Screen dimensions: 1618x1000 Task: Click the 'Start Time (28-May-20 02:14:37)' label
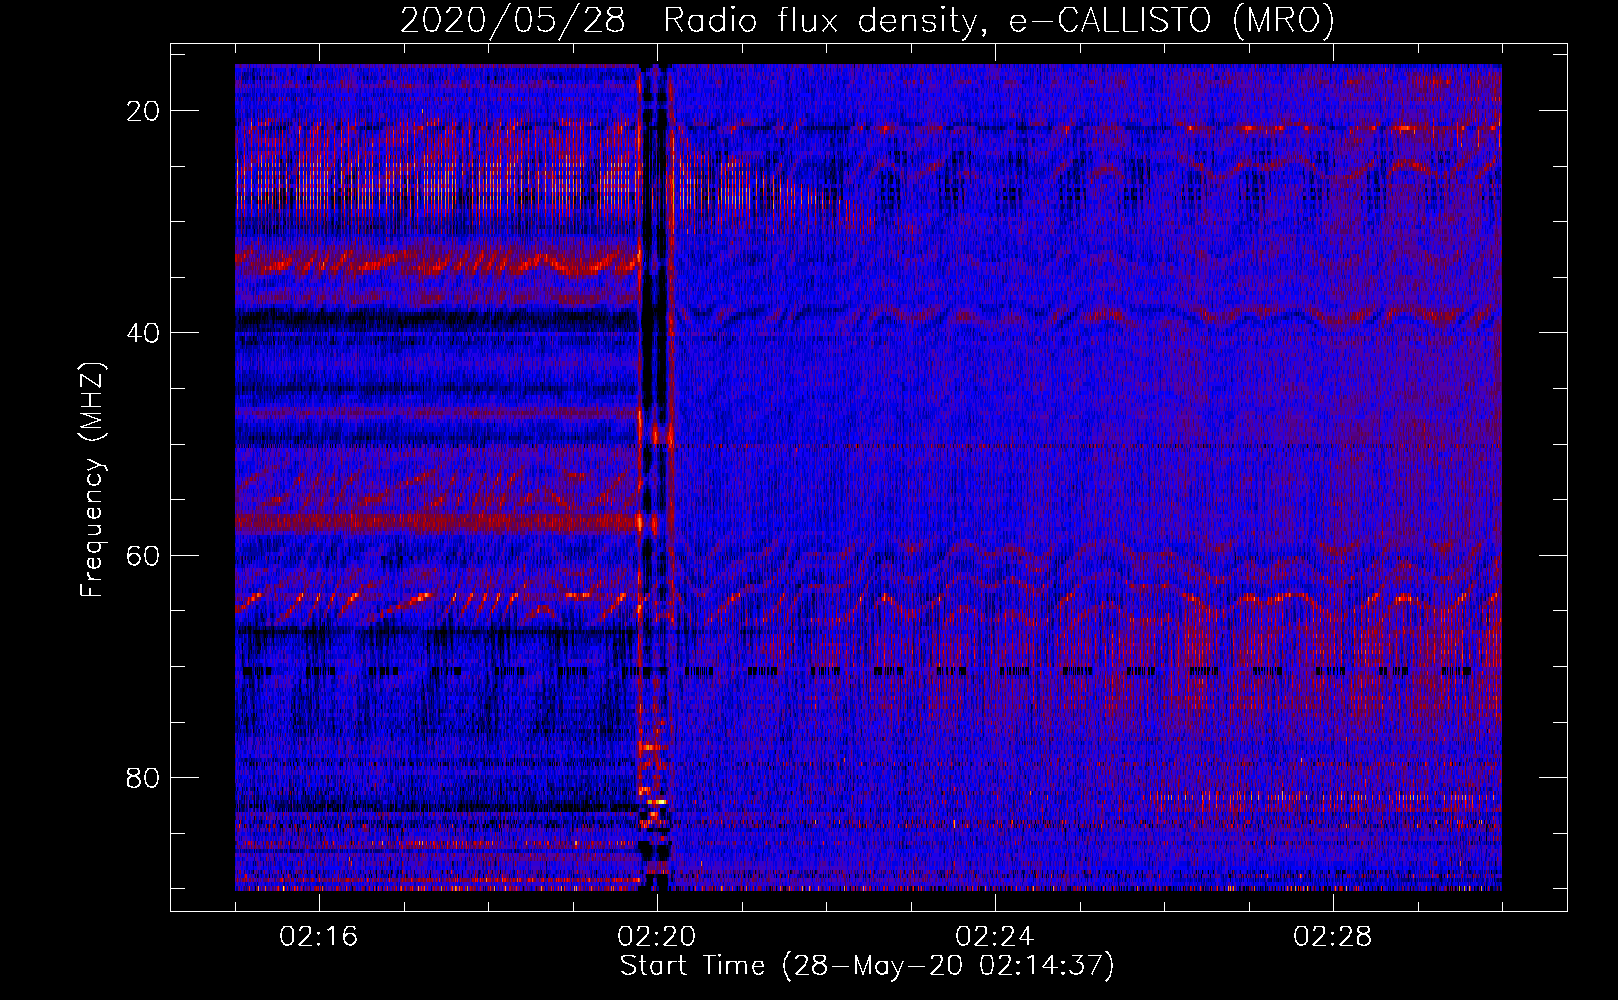coord(867,966)
